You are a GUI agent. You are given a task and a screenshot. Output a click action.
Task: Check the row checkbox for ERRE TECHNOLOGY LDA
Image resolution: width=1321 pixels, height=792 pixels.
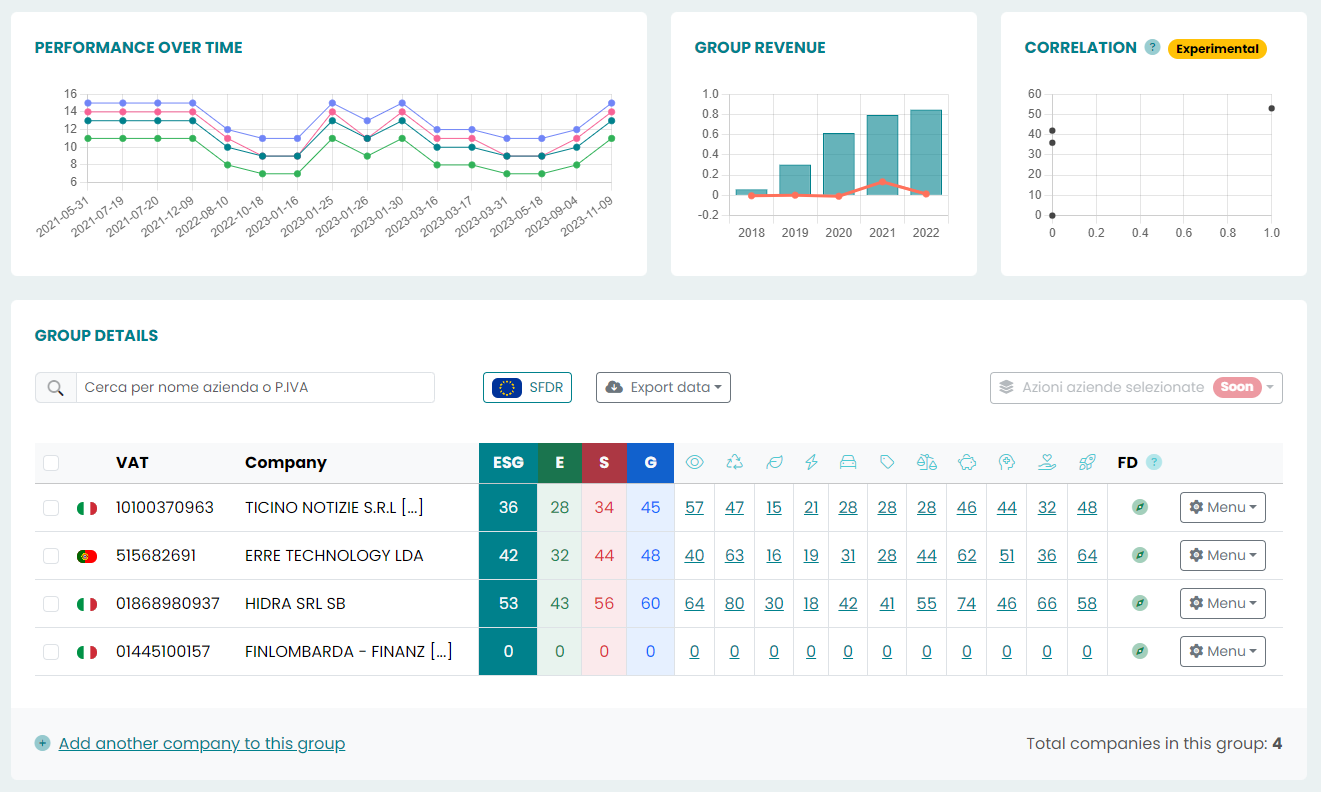51,555
